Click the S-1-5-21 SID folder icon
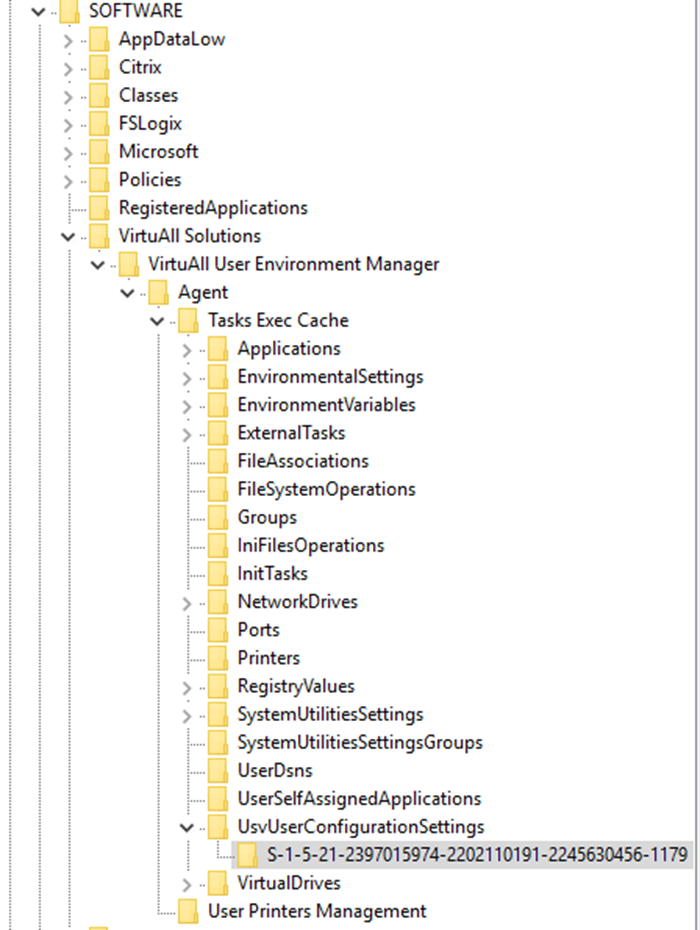The image size is (700, 930). tap(247, 855)
